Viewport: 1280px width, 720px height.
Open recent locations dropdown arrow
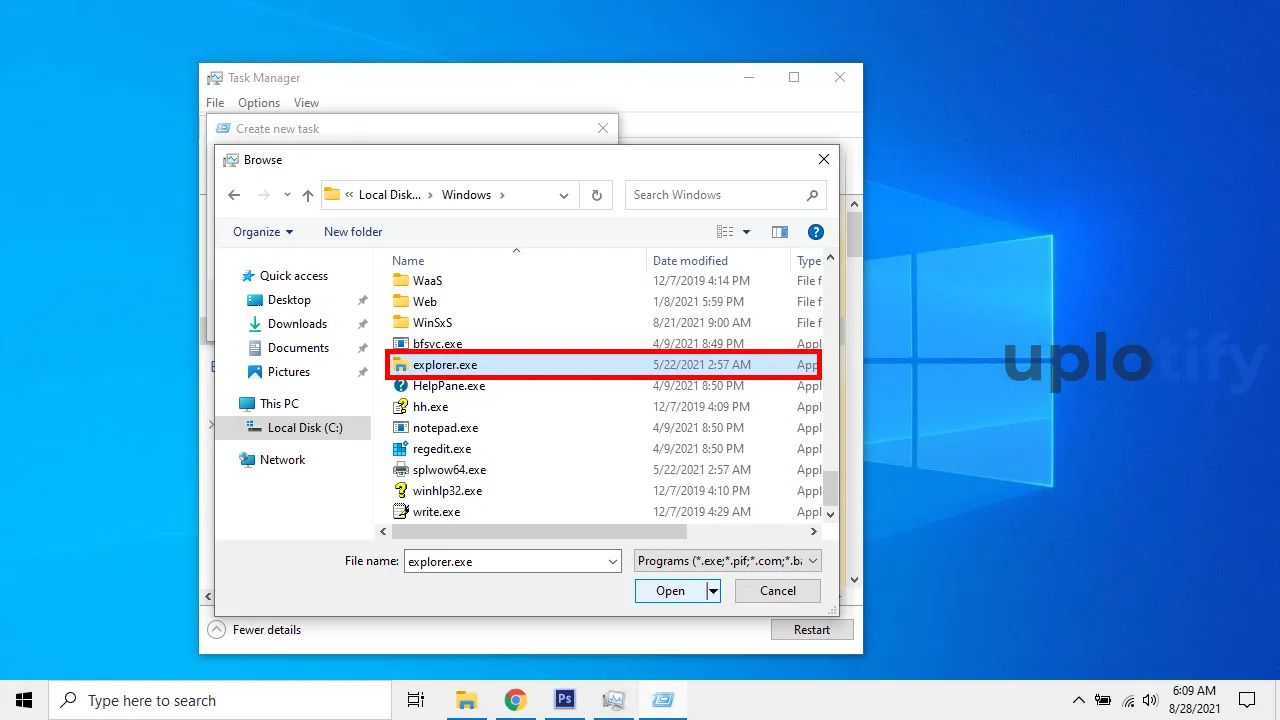coord(287,195)
